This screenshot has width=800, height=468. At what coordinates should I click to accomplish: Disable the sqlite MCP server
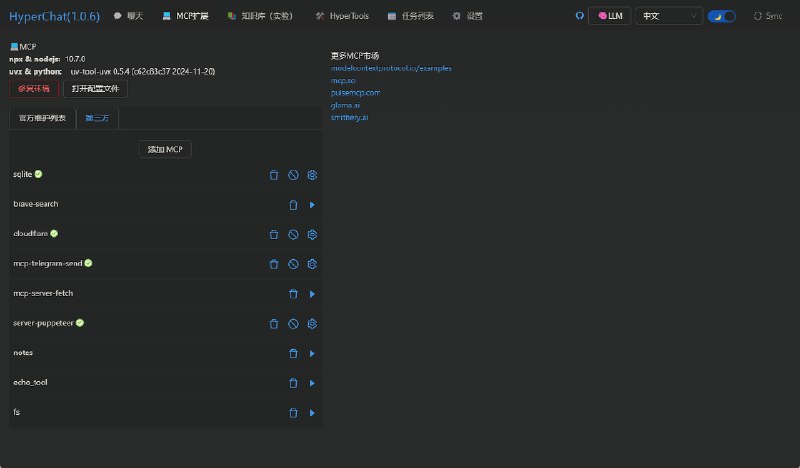(x=293, y=175)
